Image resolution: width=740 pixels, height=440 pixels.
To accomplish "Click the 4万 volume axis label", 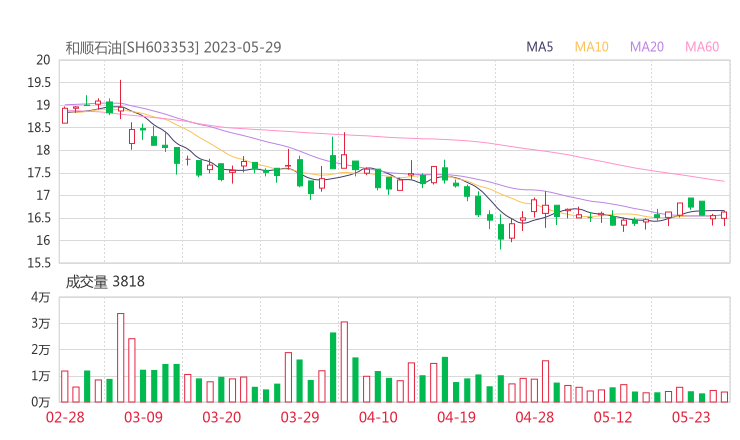I will (x=41, y=297).
